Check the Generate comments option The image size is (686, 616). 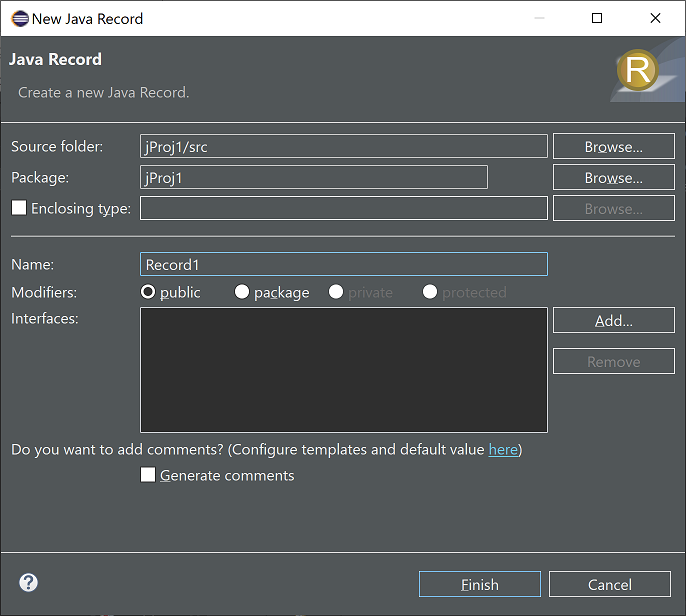[148, 475]
